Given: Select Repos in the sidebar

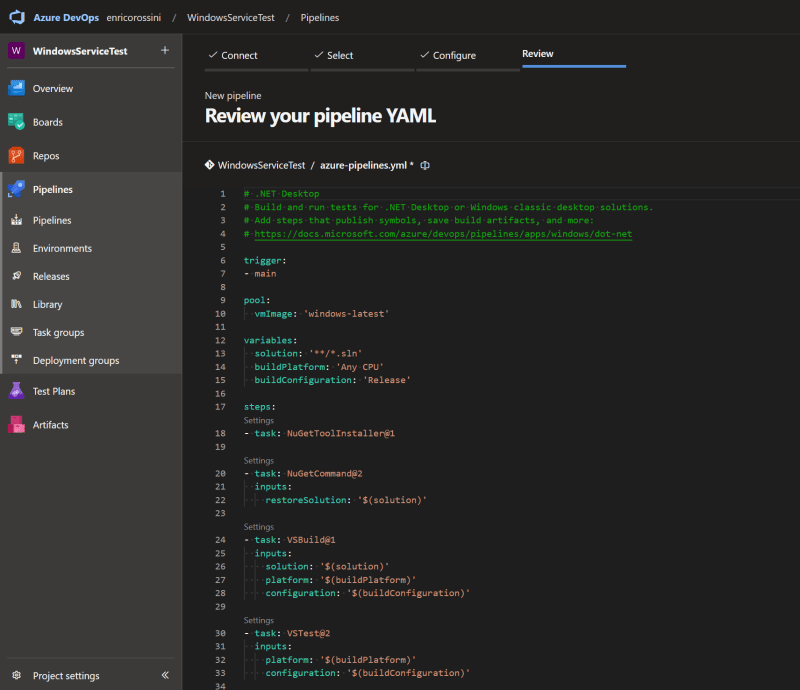Looking at the screenshot, I should click(x=46, y=156).
